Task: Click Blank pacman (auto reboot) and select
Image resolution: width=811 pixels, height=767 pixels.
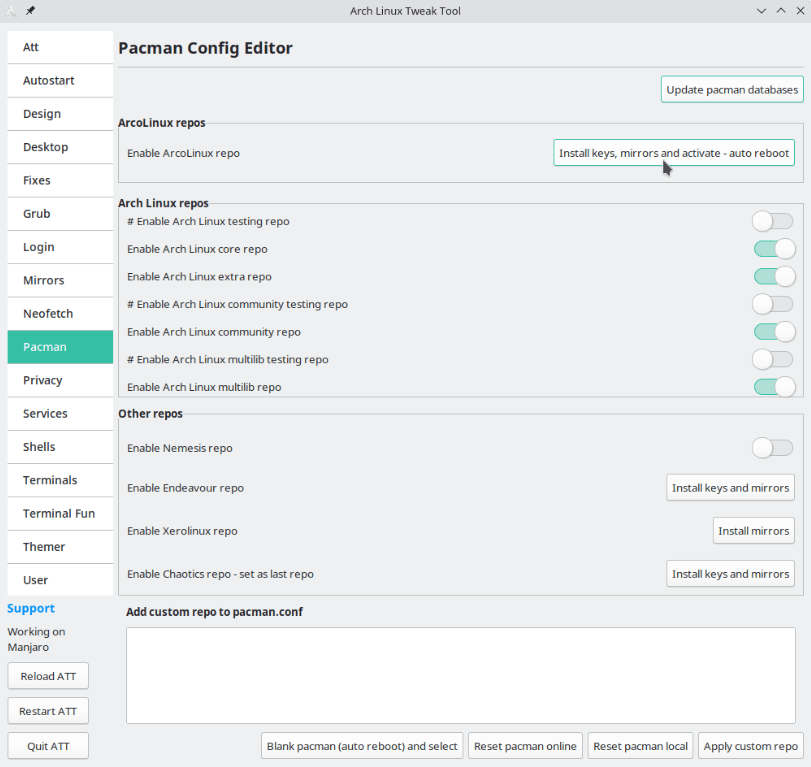Action: tap(362, 746)
